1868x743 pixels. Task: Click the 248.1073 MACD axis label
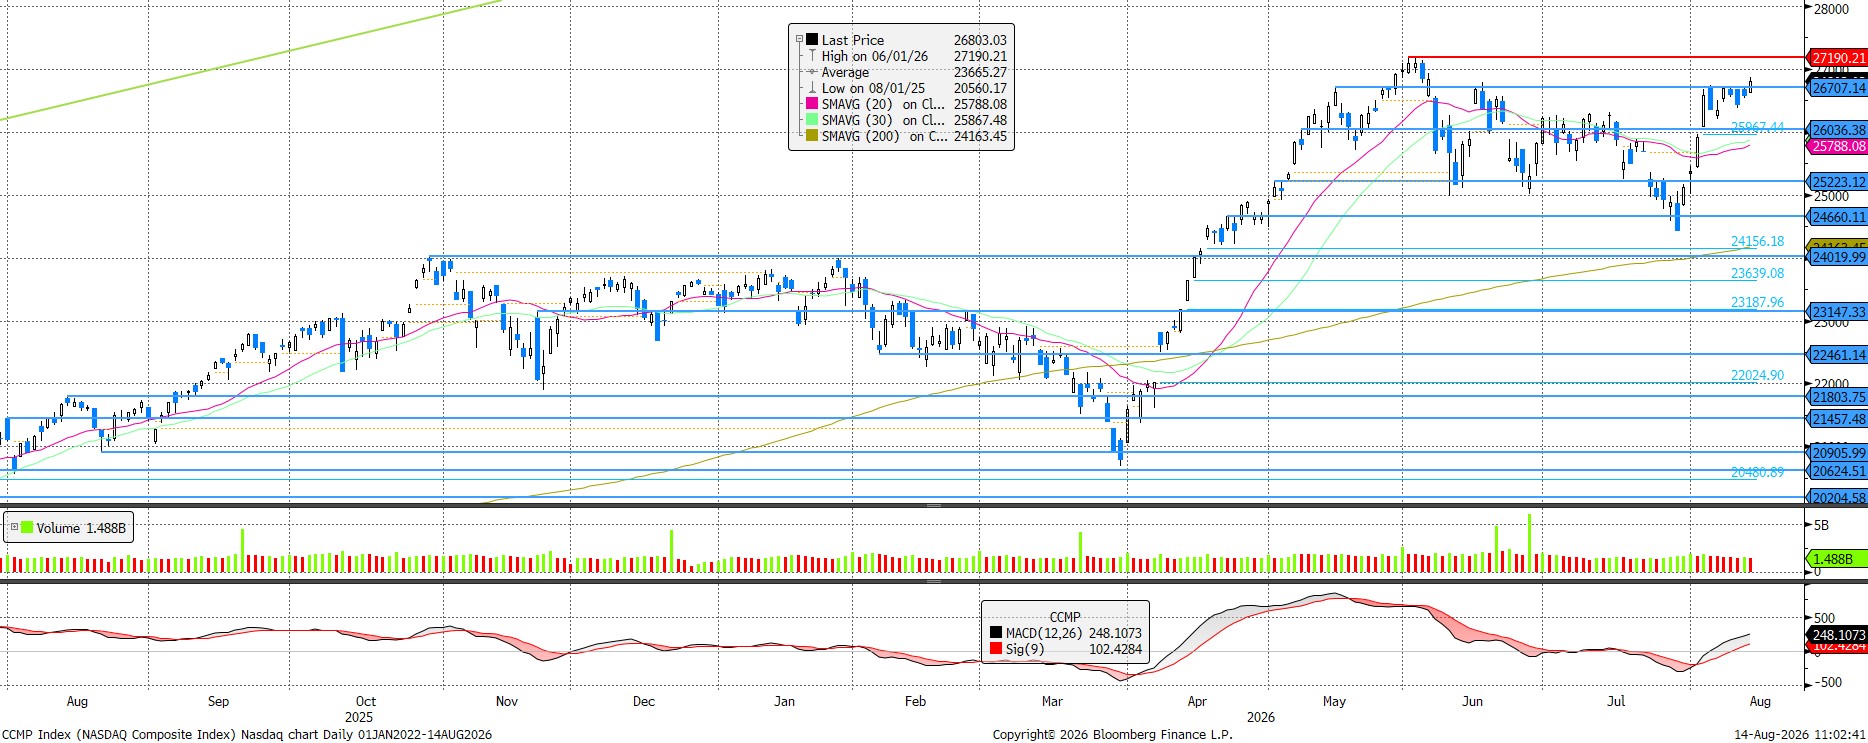[x=1838, y=635]
